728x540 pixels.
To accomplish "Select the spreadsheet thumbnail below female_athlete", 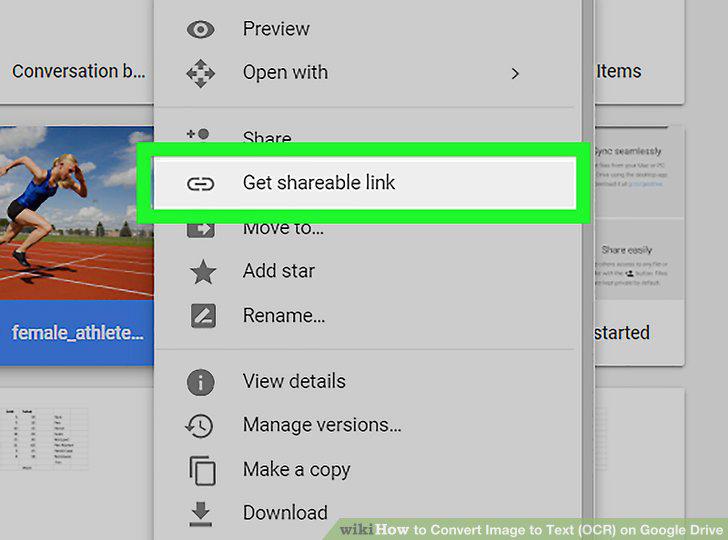I will [45, 439].
